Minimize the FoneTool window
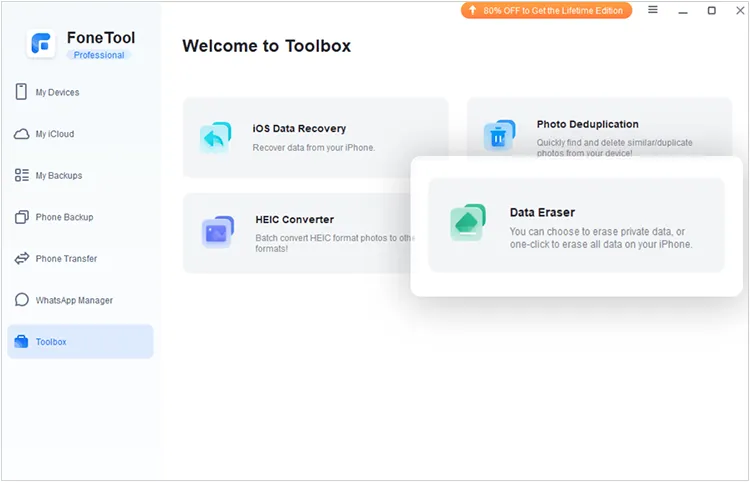This screenshot has height=482, width=750. click(683, 10)
